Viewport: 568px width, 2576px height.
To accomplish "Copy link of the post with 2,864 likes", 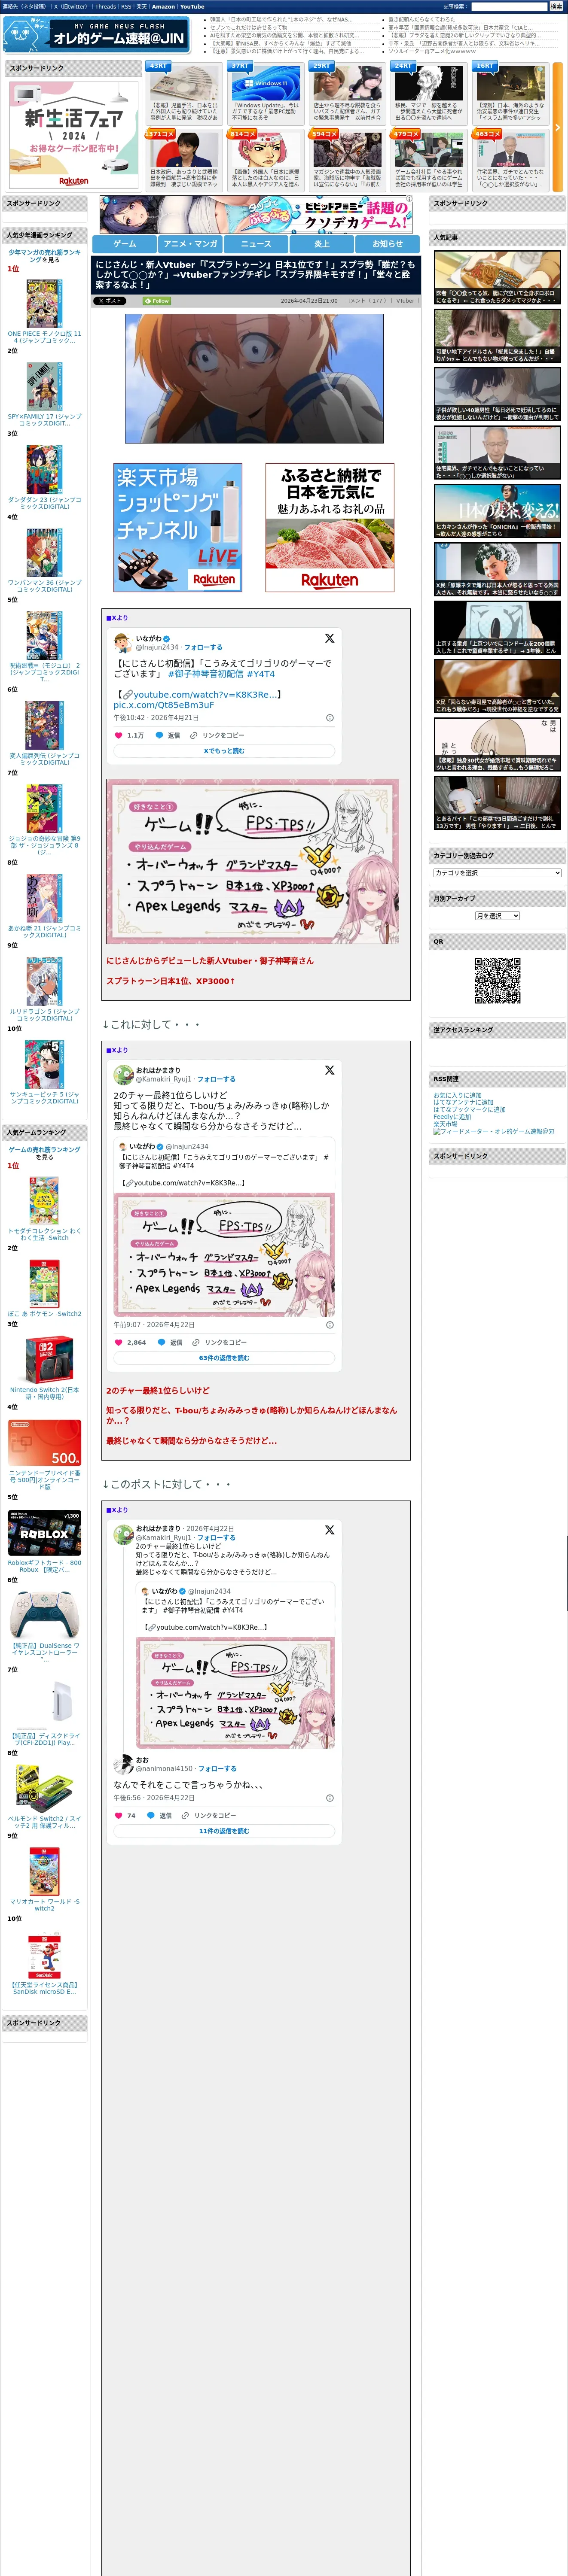I will (x=219, y=1342).
